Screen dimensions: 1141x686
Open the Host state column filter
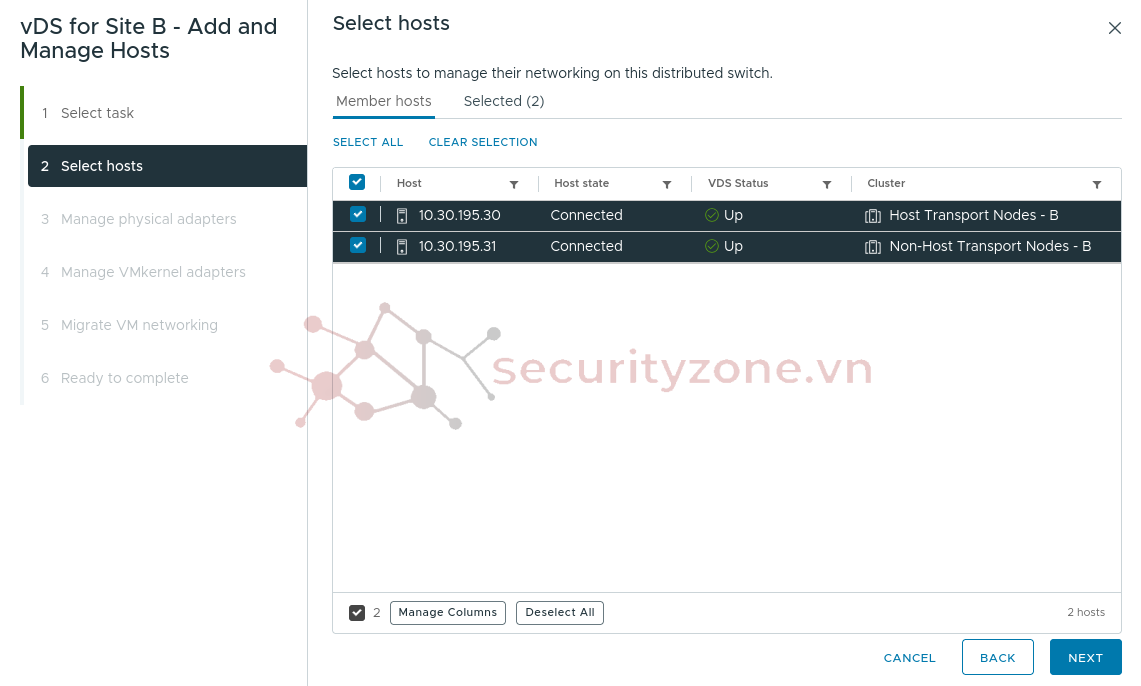pyautogui.click(x=667, y=185)
